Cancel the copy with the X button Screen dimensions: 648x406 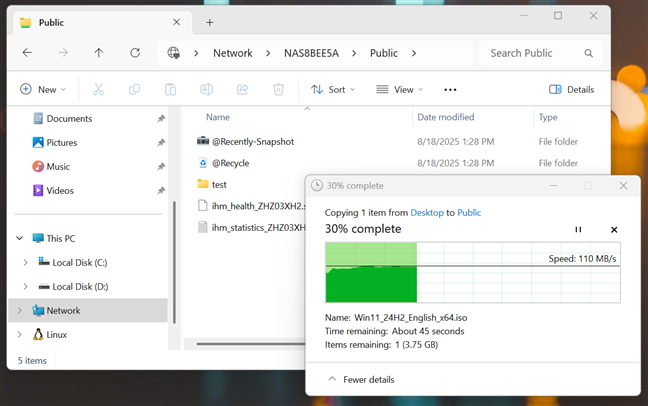614,230
